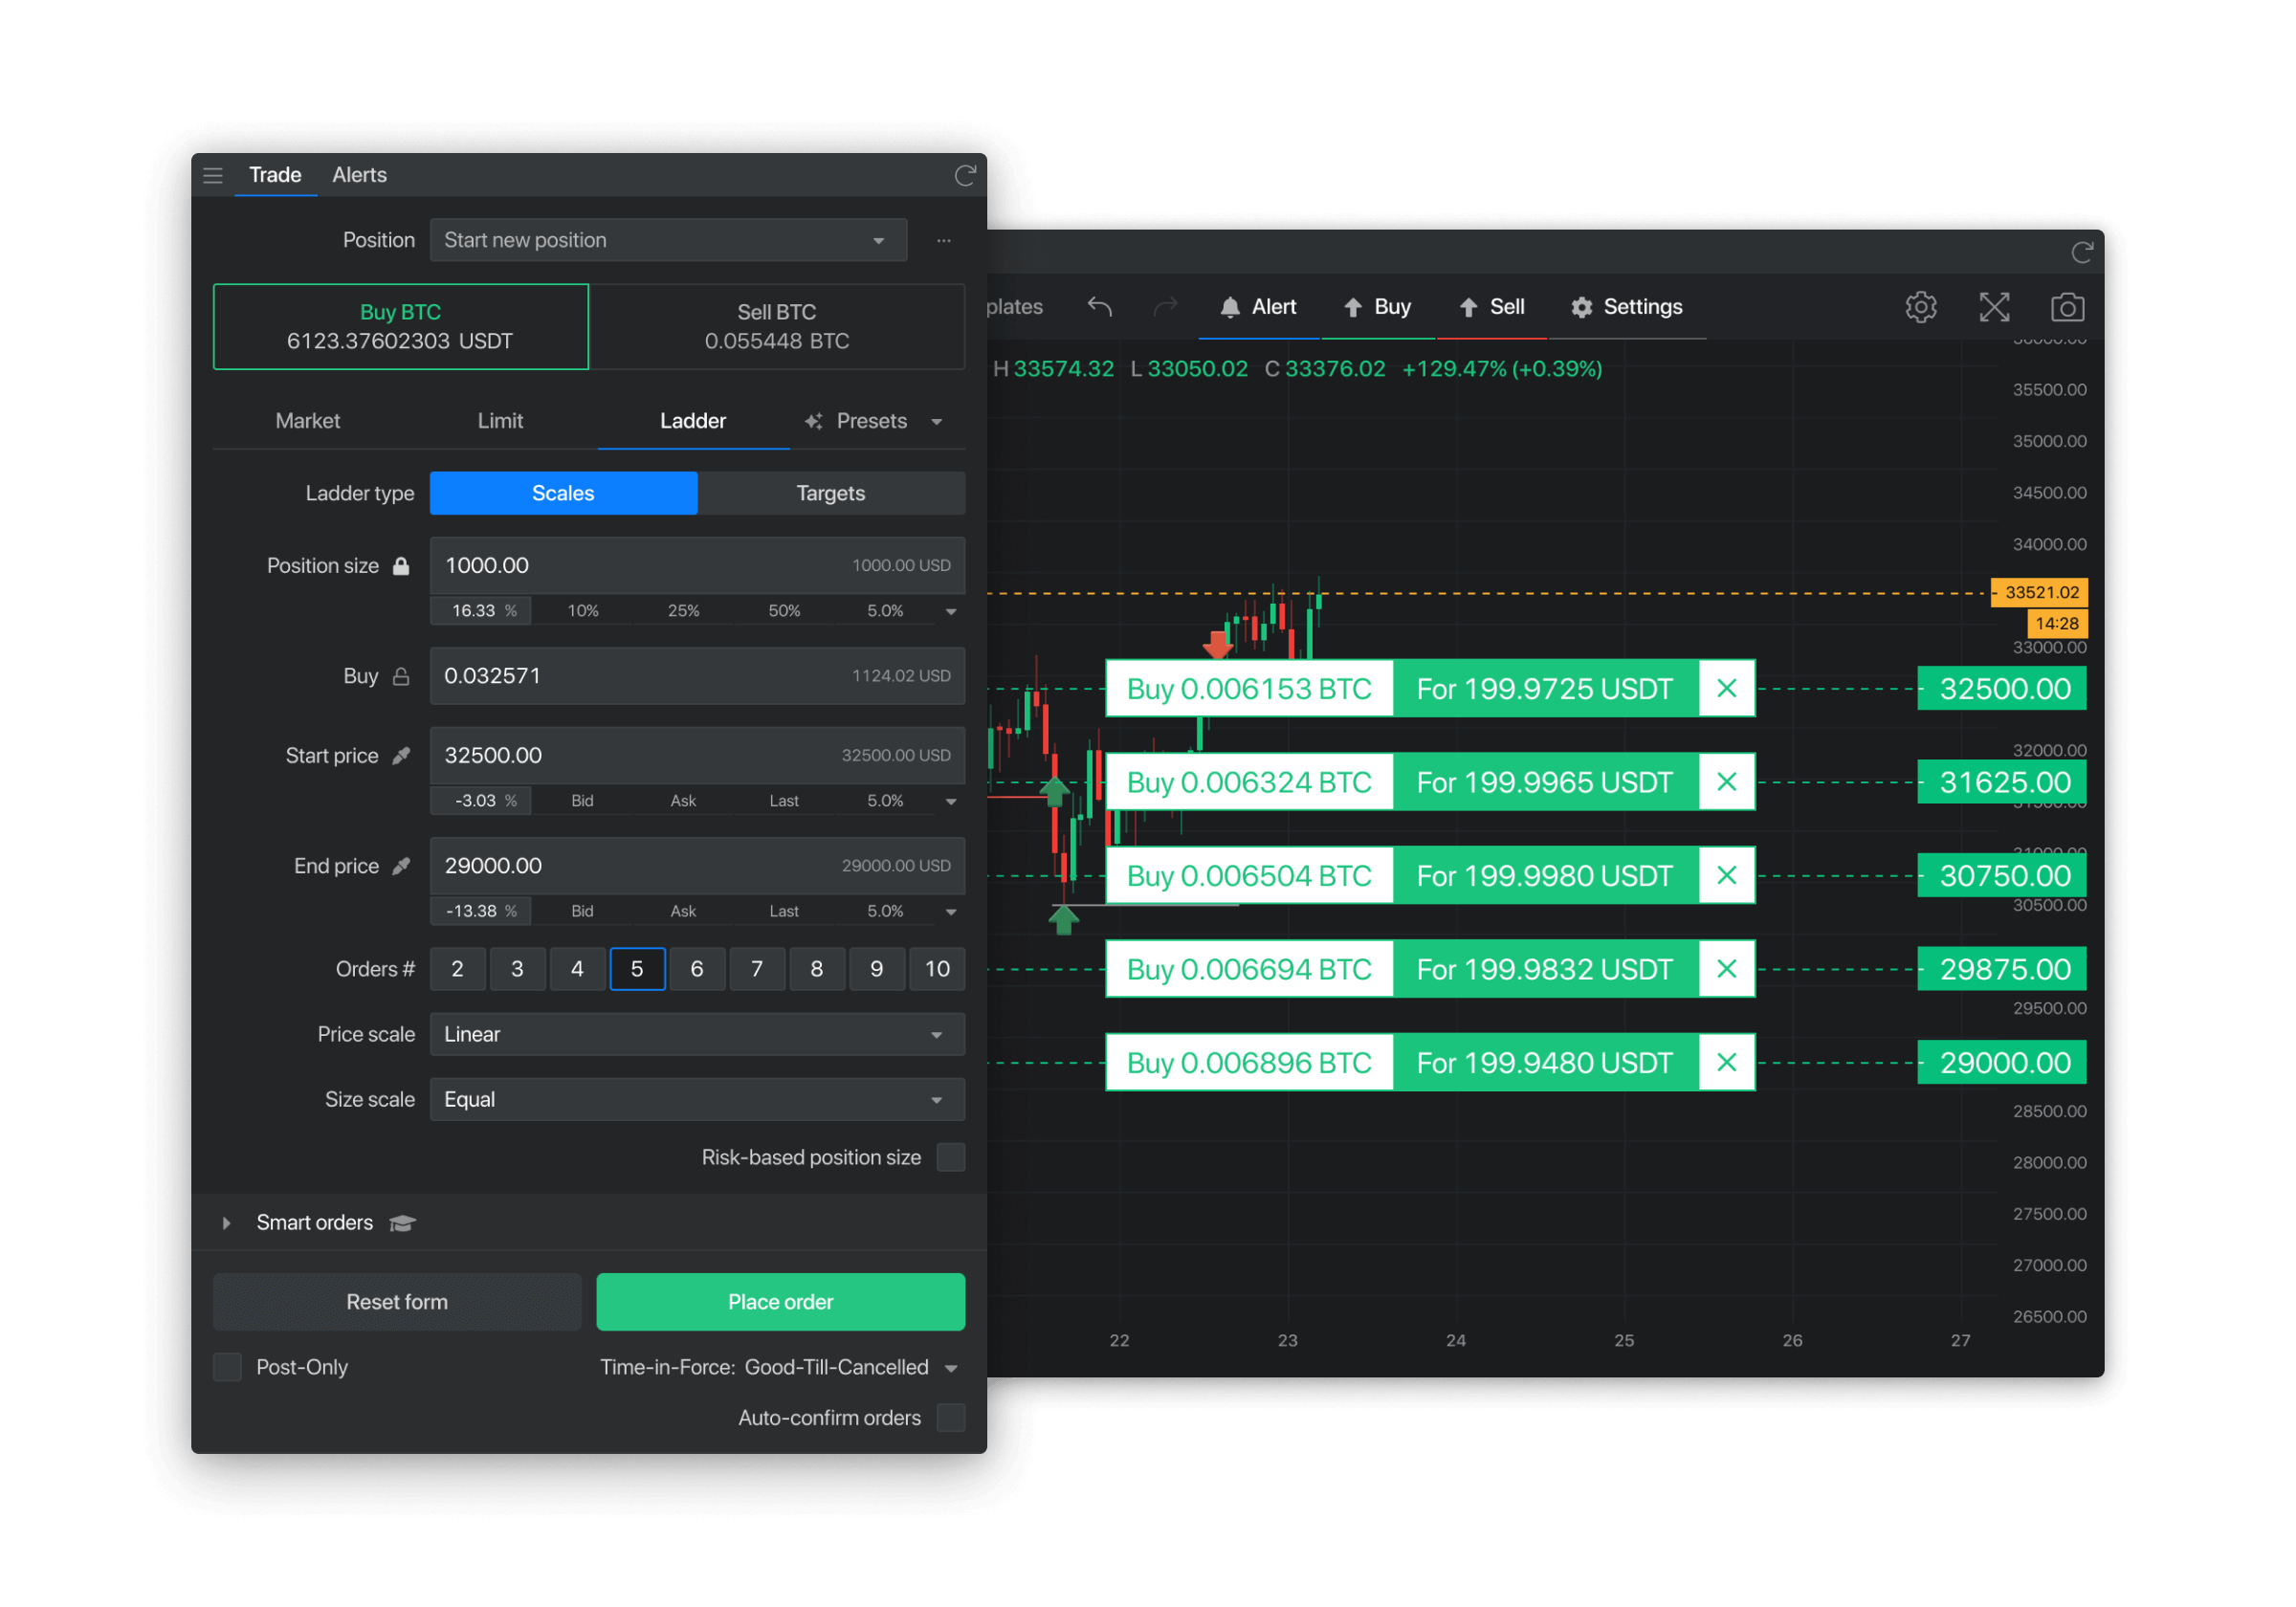This screenshot has height=1607, width=2296.
Task: Toggle the Buy amount lock icon
Action: point(401,677)
